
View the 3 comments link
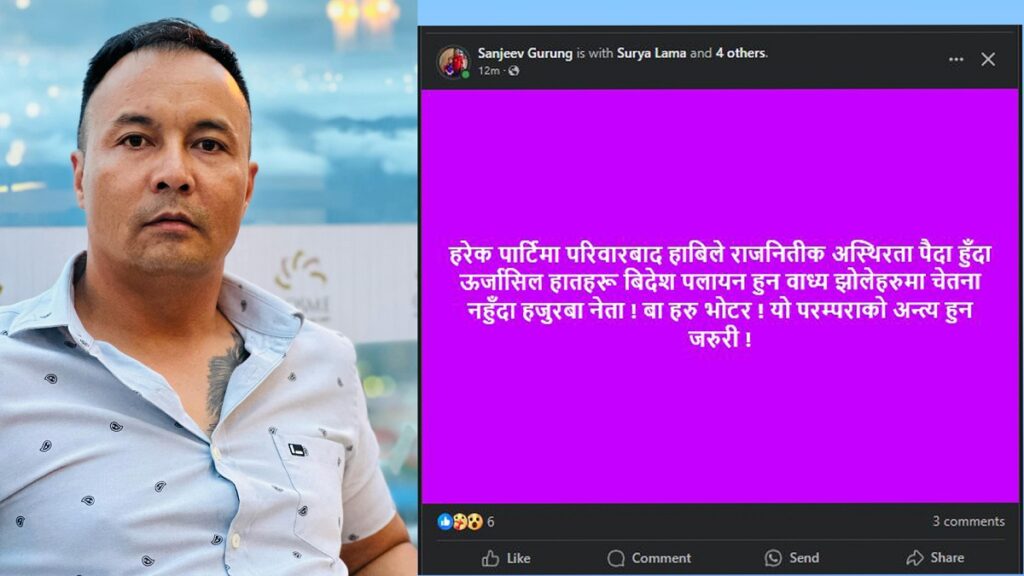tap(968, 521)
